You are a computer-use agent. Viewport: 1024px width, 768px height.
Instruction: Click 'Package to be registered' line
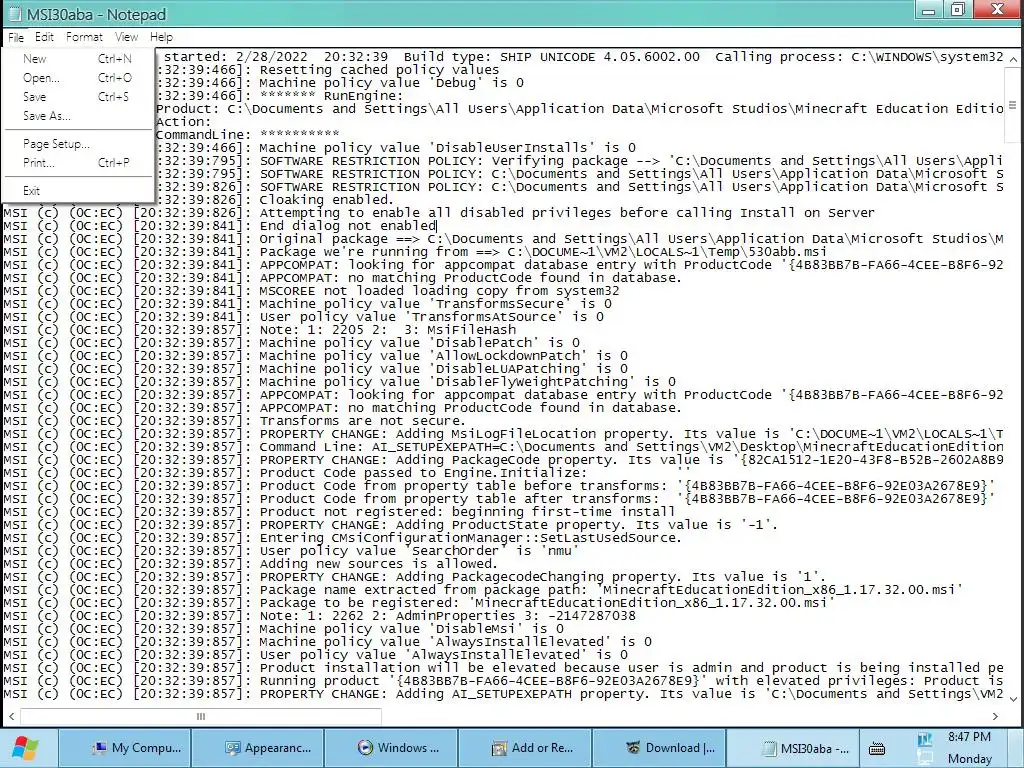tap(547, 603)
